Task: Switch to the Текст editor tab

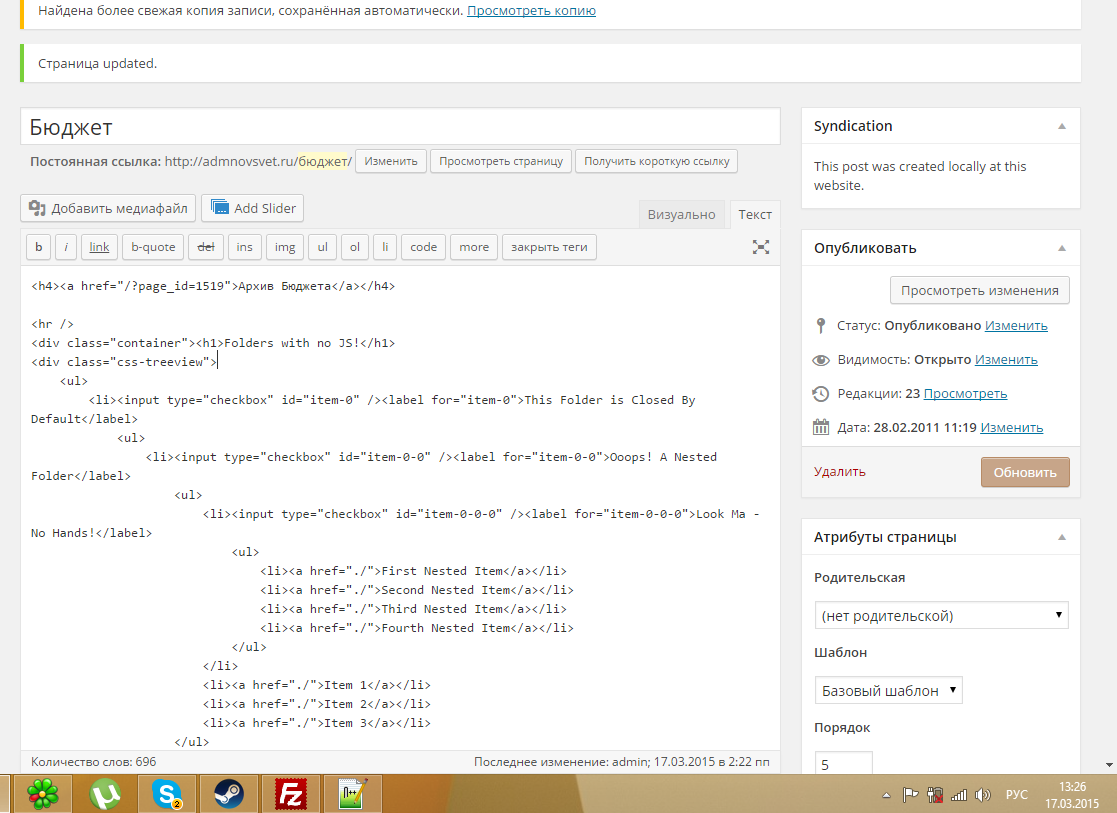Action: click(x=755, y=215)
